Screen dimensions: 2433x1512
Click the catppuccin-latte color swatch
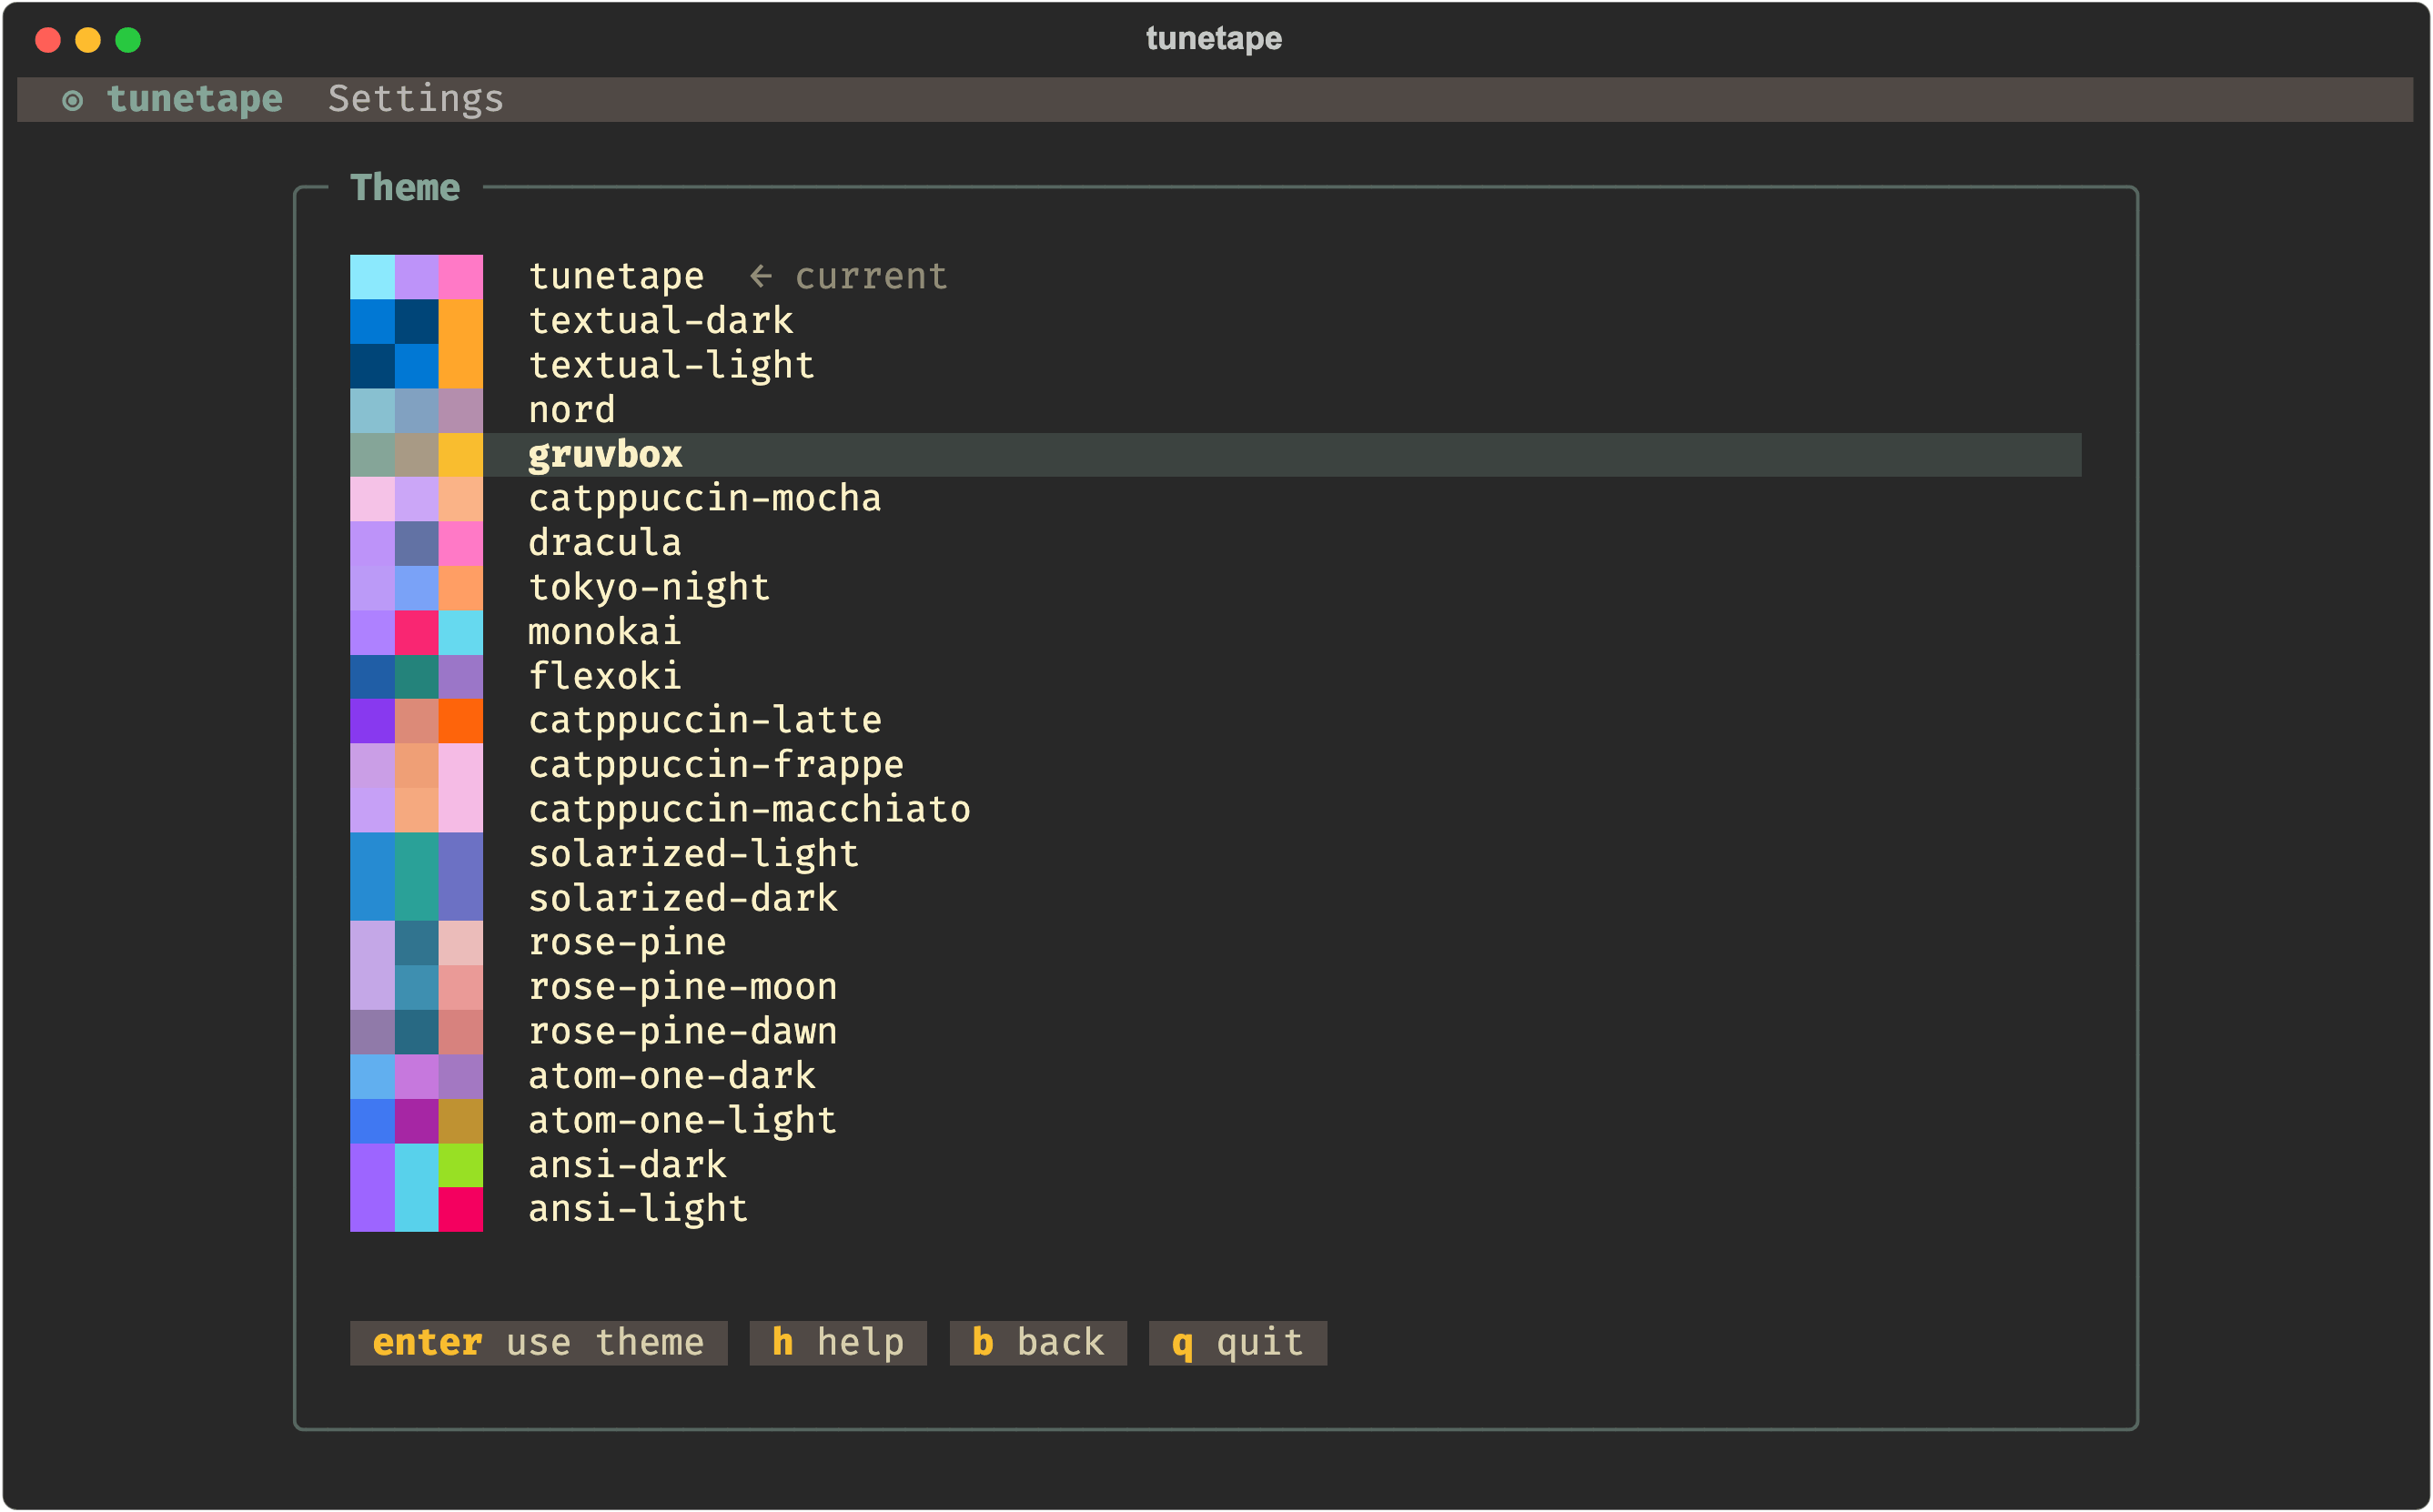pos(416,721)
